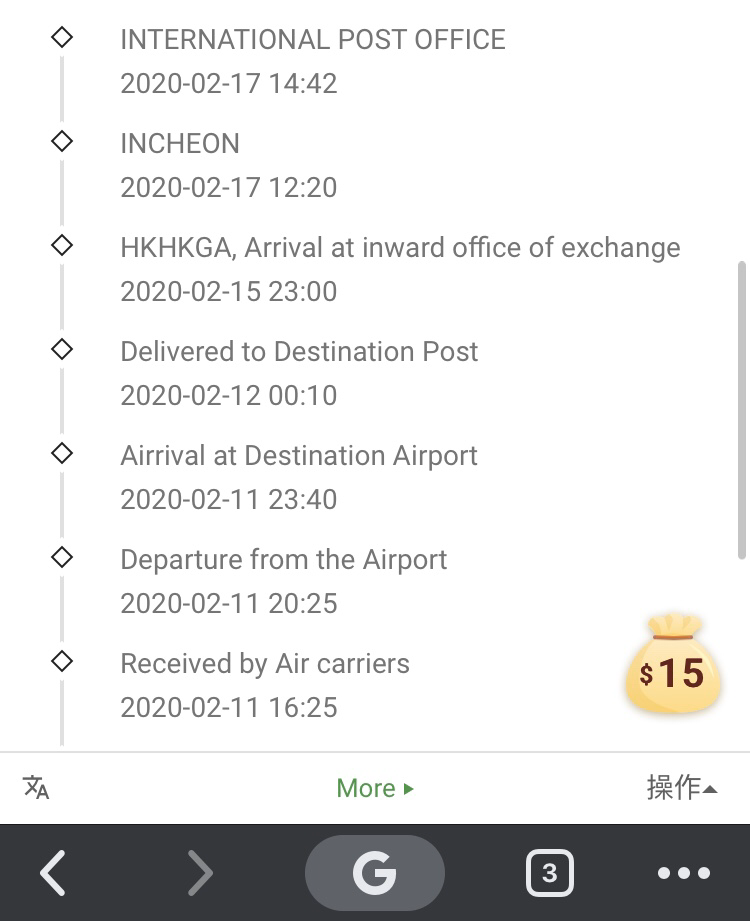Tap the 2020-02-17 14:42 timestamp
This screenshot has width=750, height=921.
[x=228, y=83]
